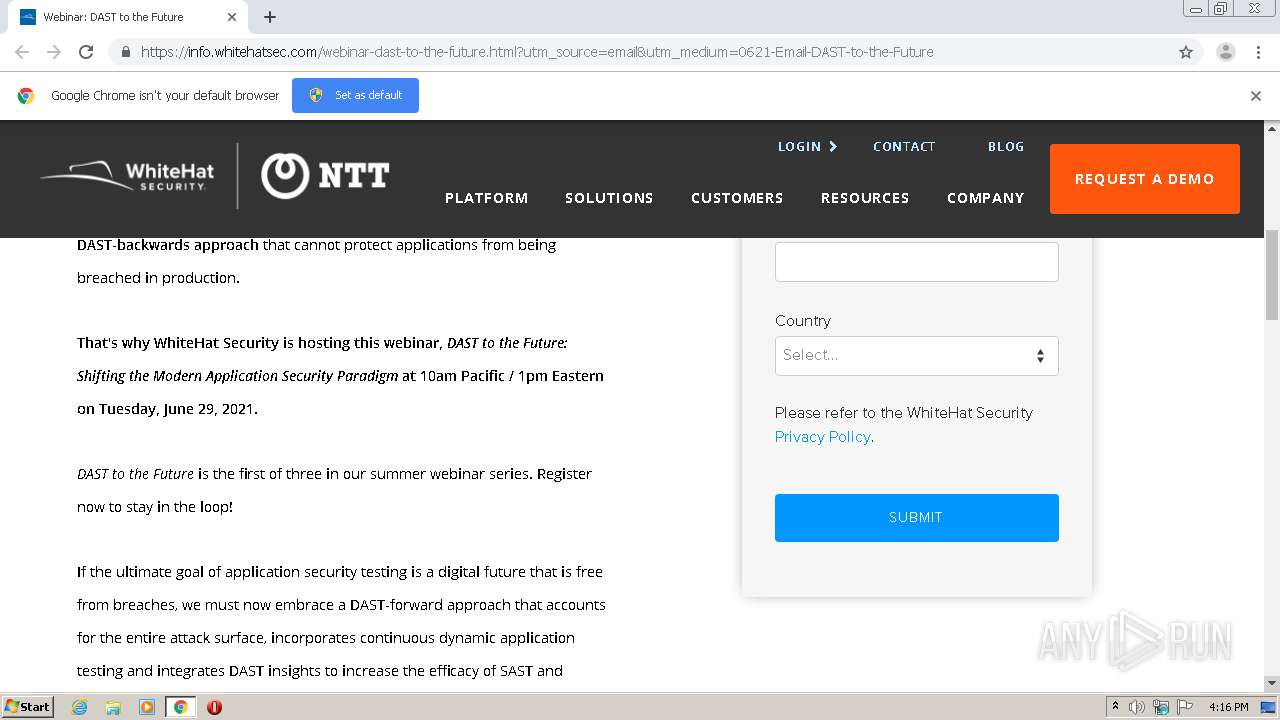Click the volume speaker tray icon
This screenshot has width=1280, height=720.
pos(1137,707)
